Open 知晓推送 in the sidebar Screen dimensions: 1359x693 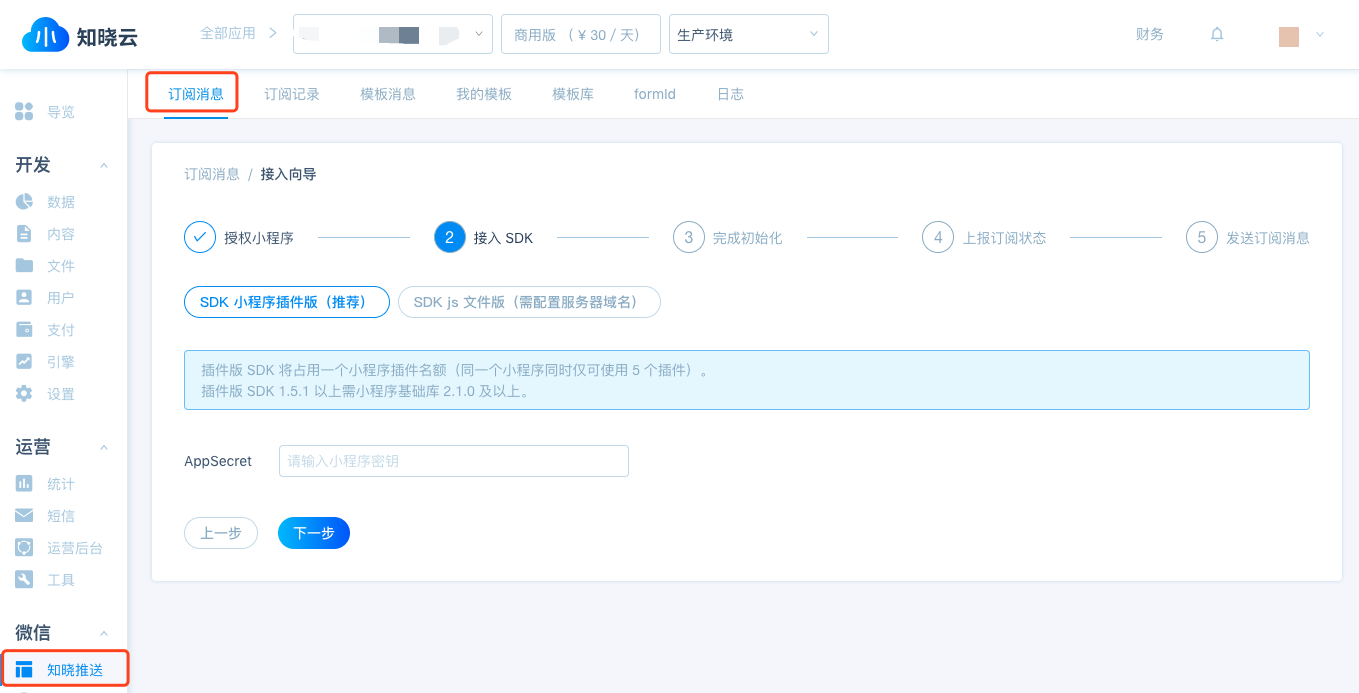tap(75, 670)
